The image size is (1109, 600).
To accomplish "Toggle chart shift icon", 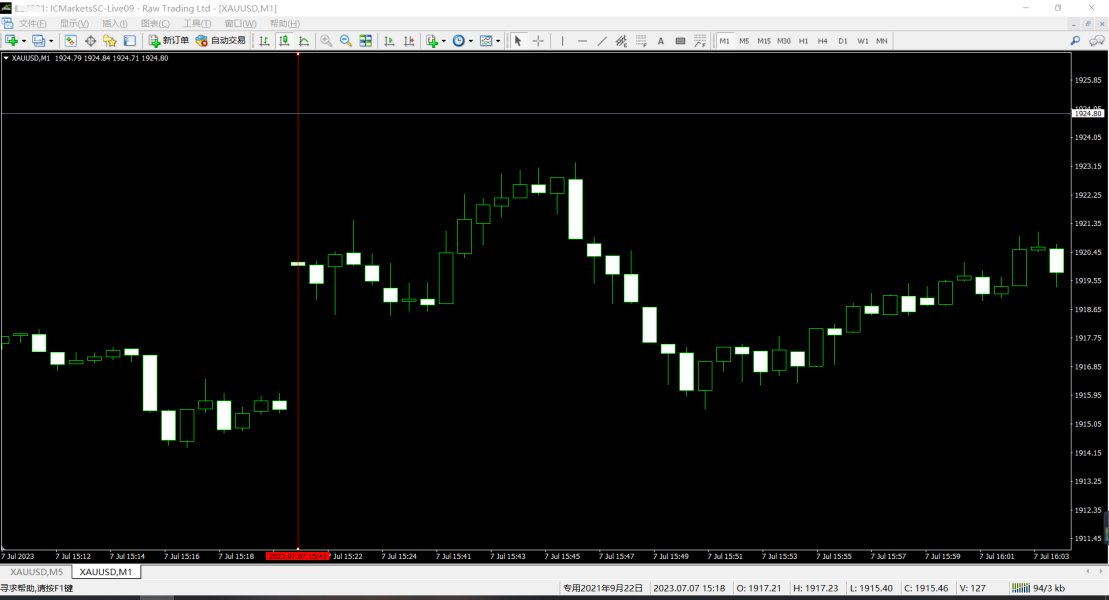I will 409,41.
